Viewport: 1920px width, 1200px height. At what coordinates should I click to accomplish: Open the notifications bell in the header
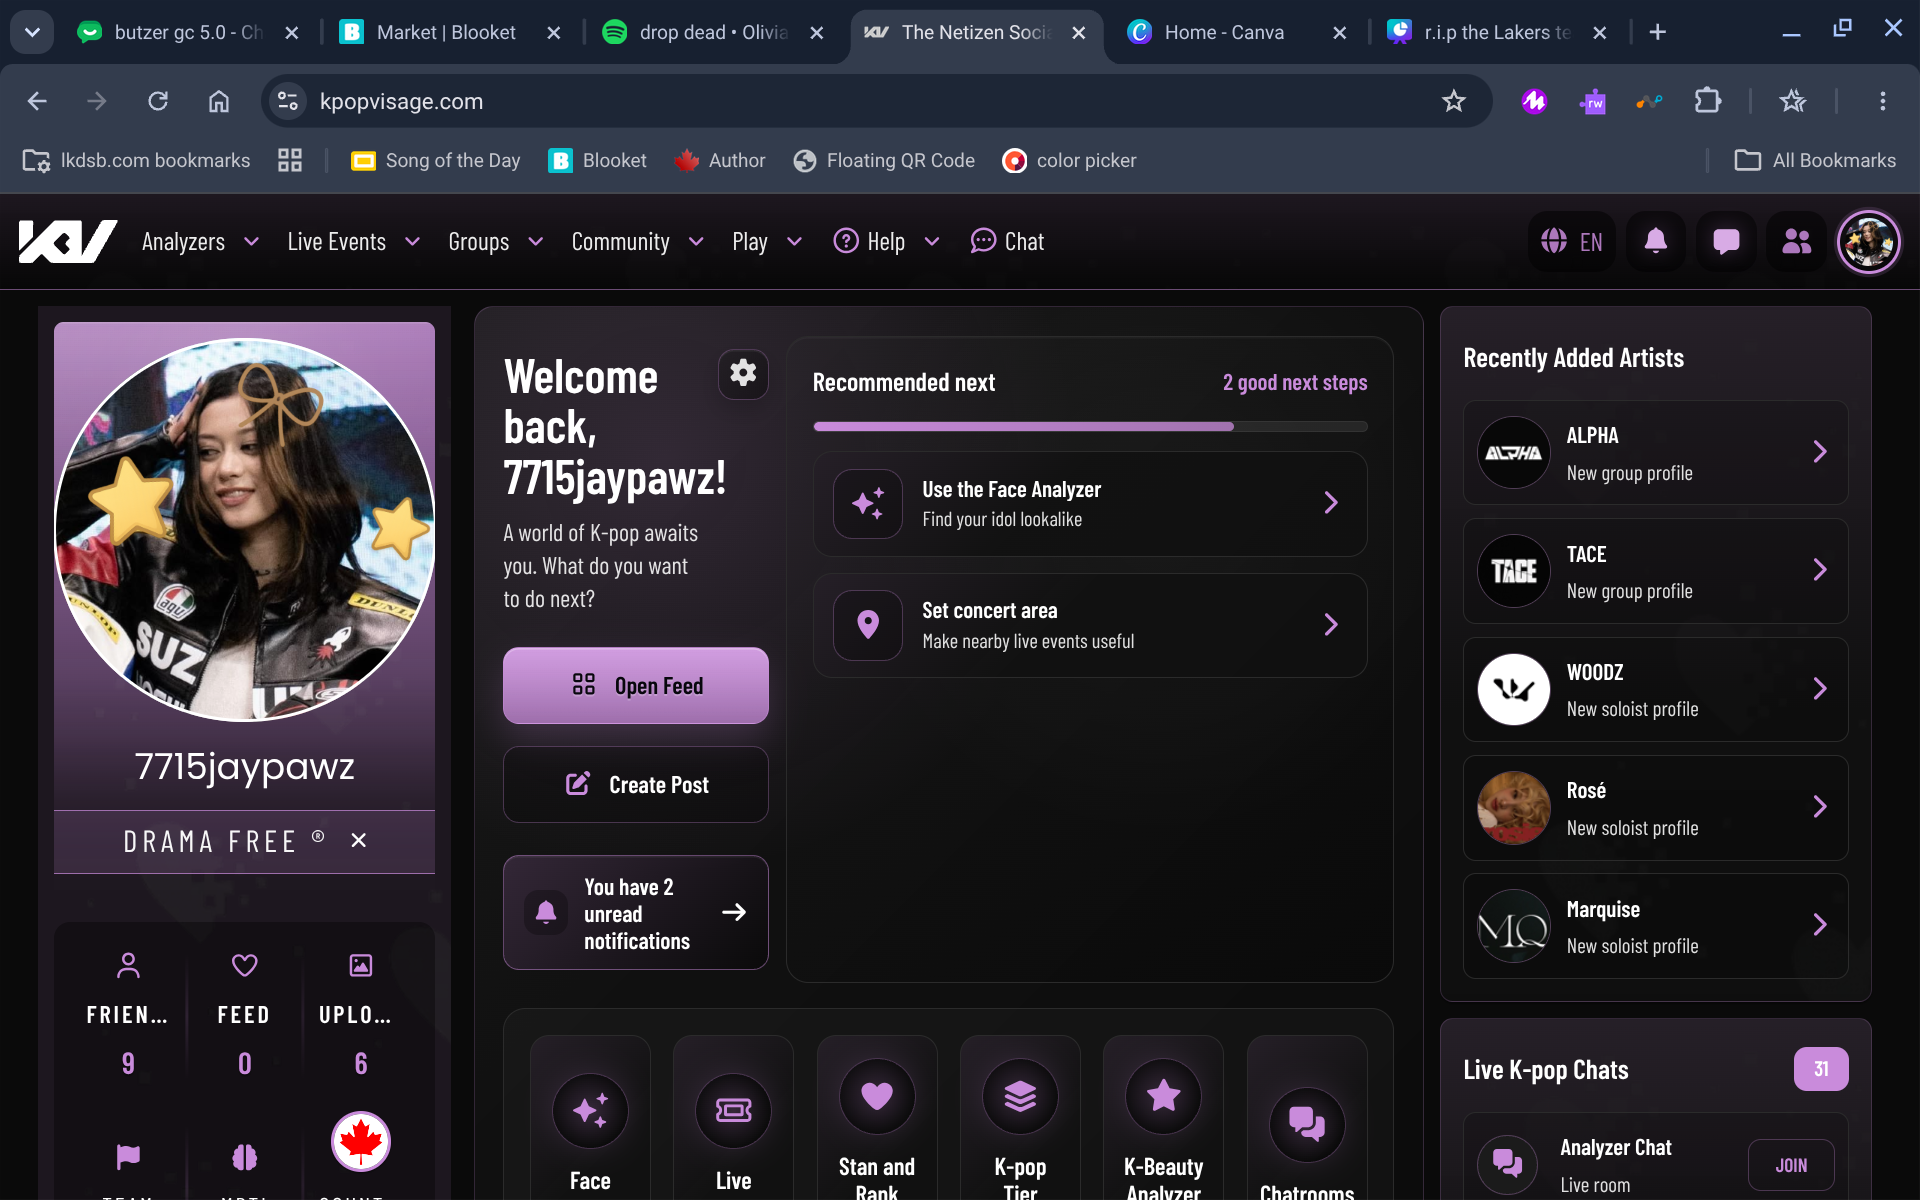(x=1656, y=242)
